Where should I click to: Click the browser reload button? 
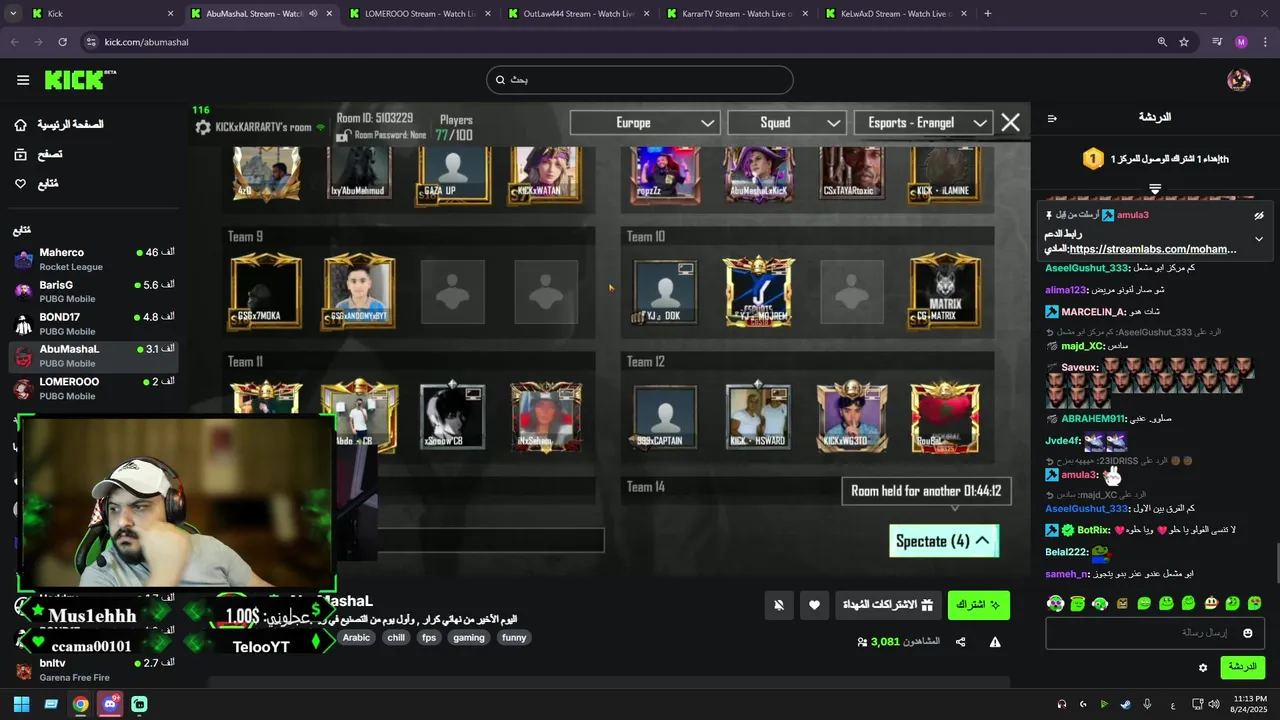coord(62,42)
